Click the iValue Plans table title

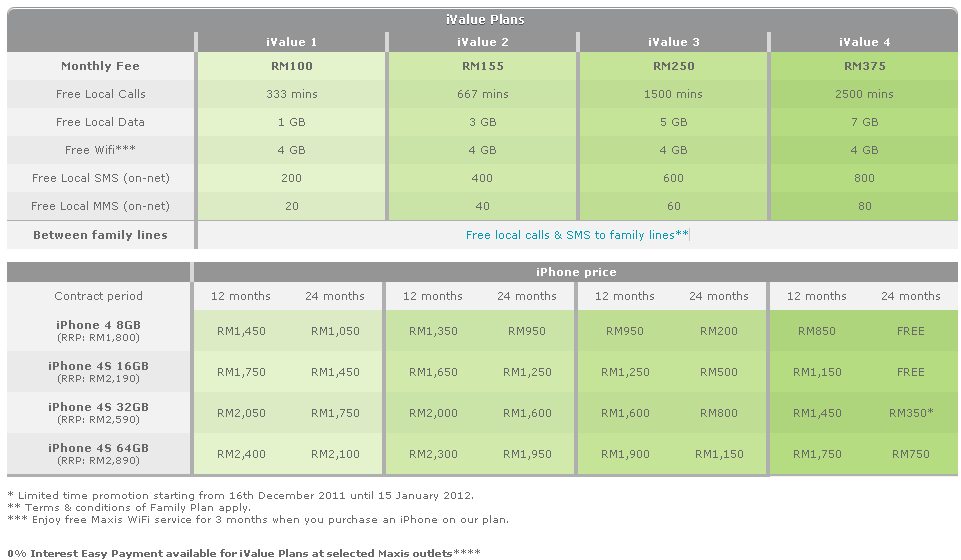click(484, 19)
